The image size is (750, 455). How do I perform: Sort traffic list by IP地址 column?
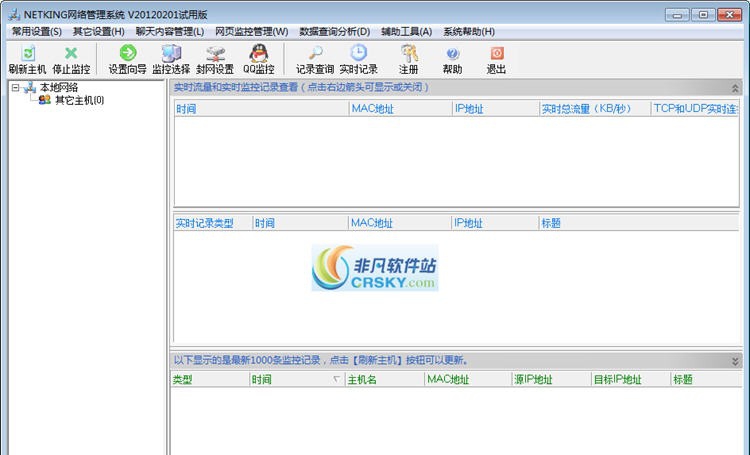[x=496, y=109]
